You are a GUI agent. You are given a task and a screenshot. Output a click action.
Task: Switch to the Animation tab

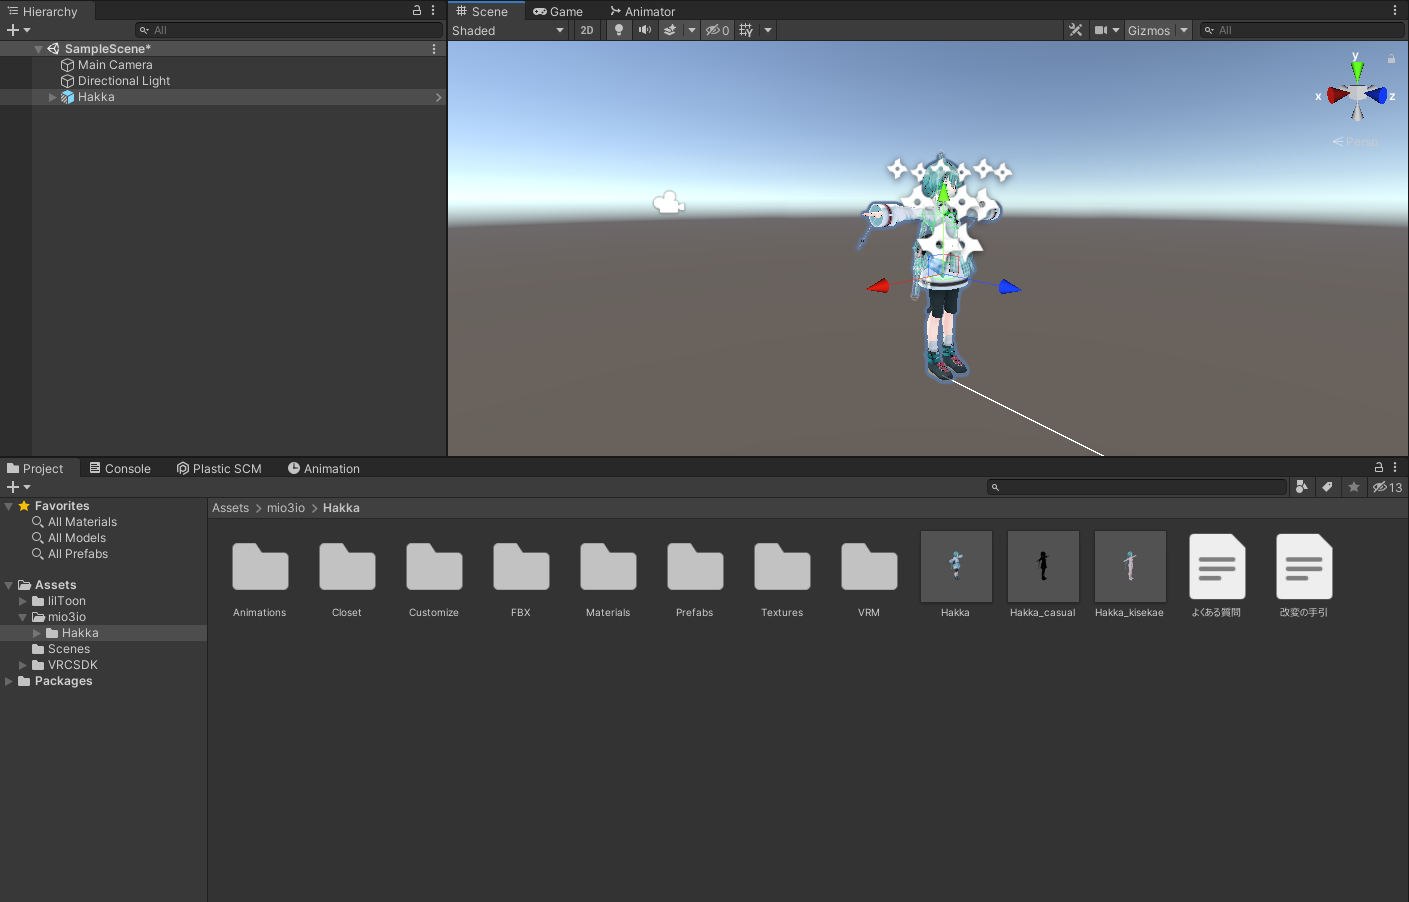324,468
